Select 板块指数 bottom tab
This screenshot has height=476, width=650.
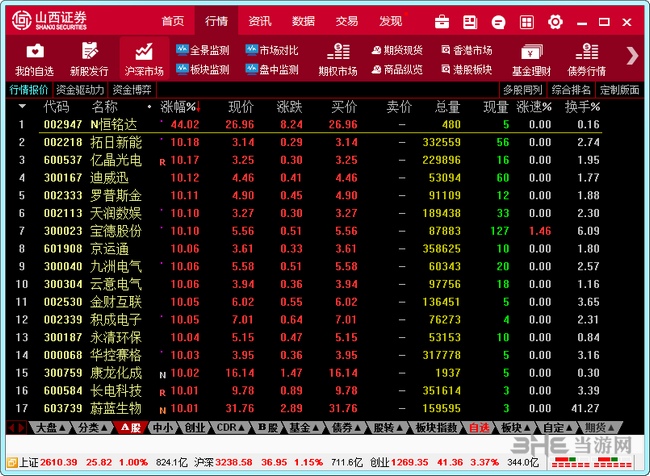[437, 427]
